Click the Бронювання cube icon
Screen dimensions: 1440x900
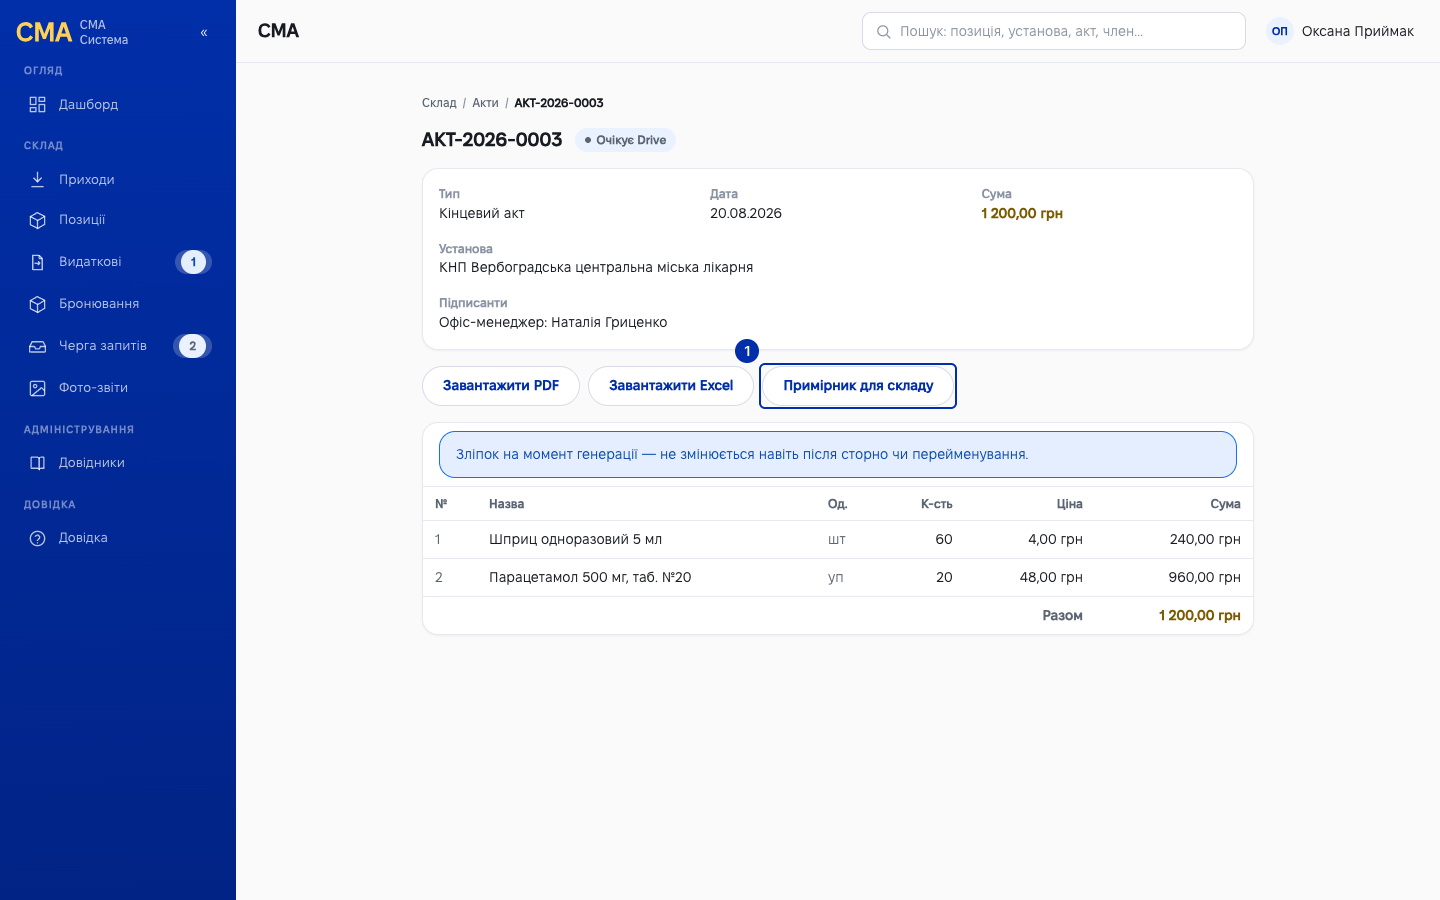pos(37,304)
